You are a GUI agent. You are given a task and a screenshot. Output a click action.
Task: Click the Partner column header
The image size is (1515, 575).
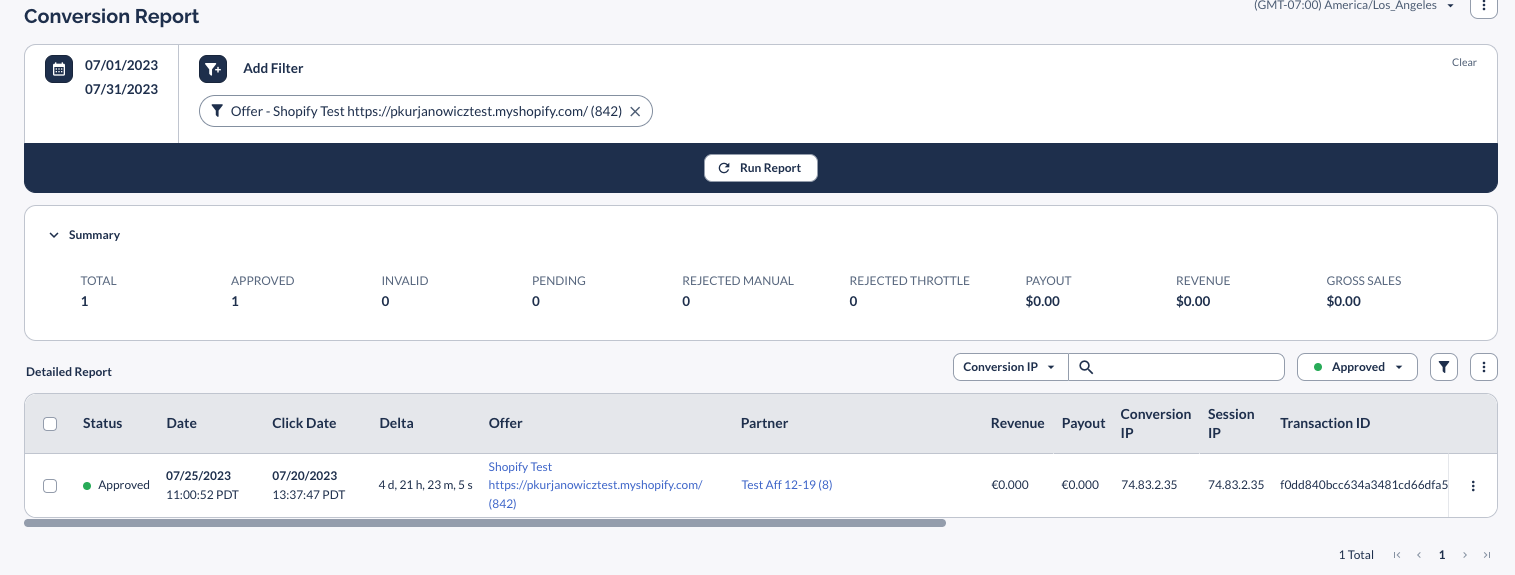tap(764, 424)
